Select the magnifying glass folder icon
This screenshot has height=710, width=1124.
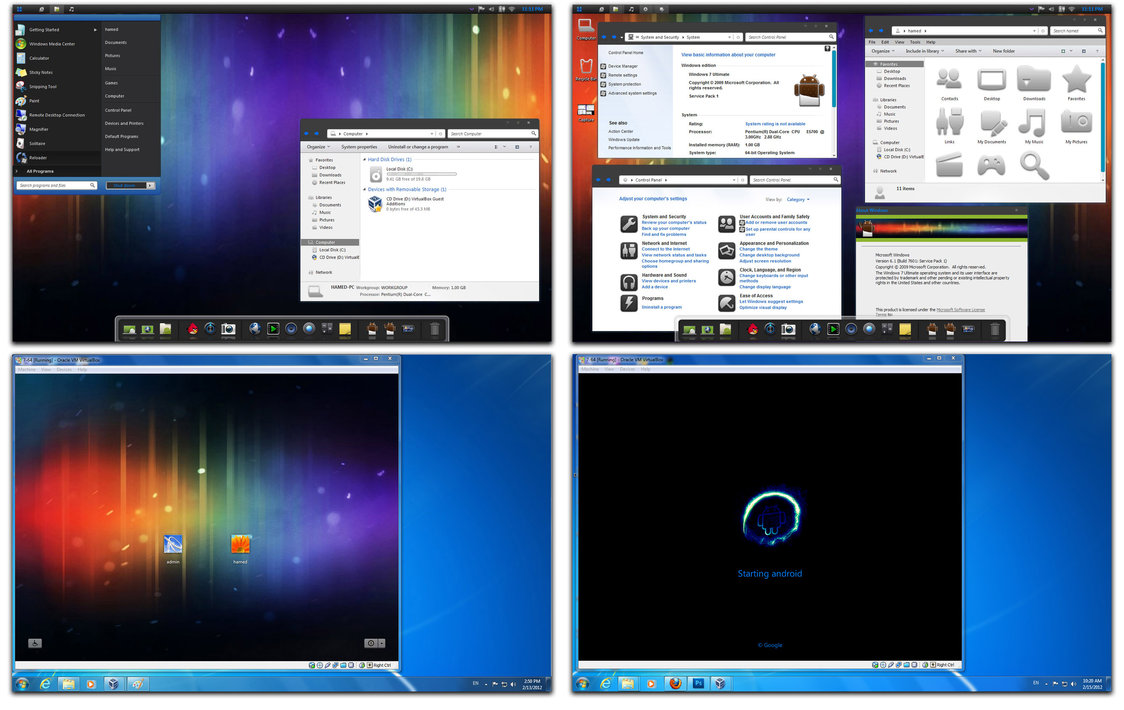click(x=1034, y=166)
